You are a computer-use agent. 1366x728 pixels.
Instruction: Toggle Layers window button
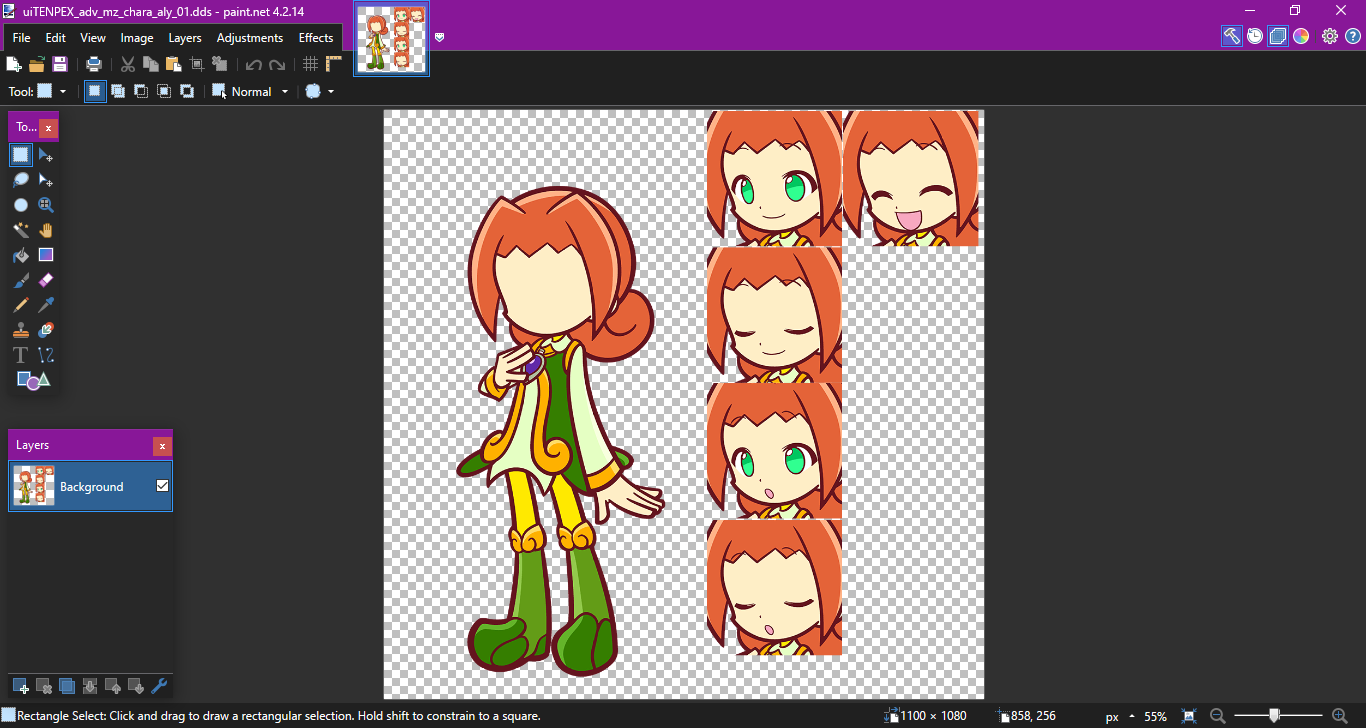point(1278,36)
